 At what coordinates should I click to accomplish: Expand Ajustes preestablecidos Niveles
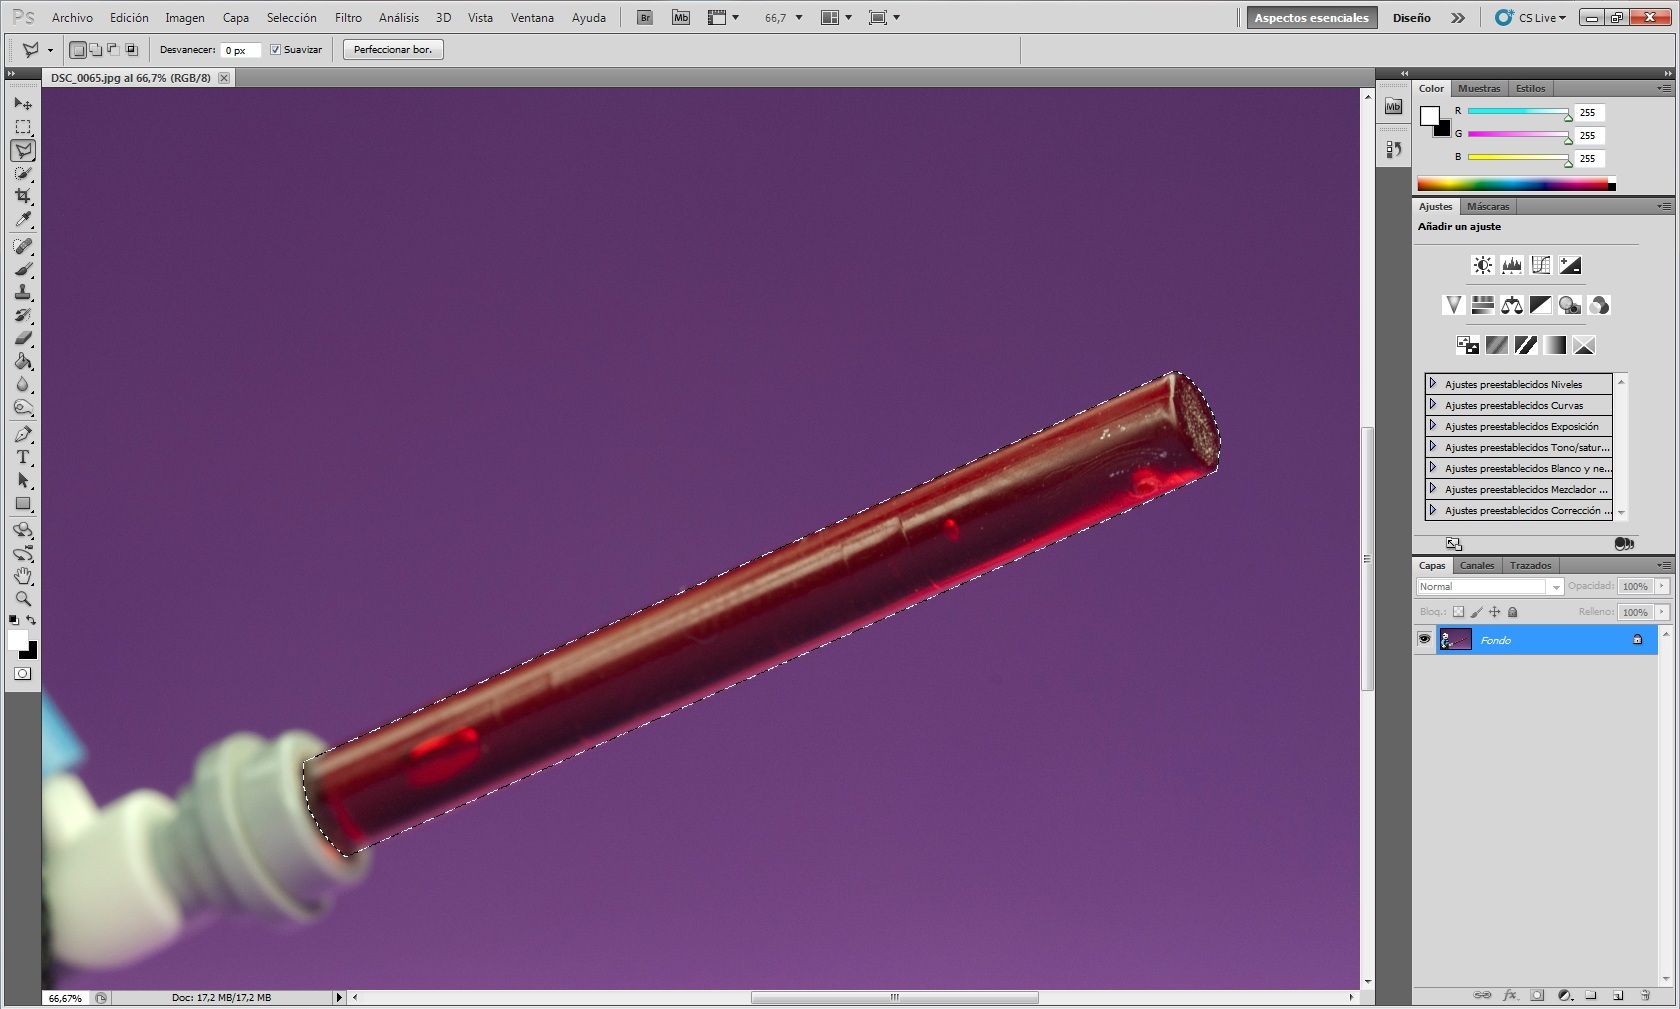click(x=1433, y=384)
